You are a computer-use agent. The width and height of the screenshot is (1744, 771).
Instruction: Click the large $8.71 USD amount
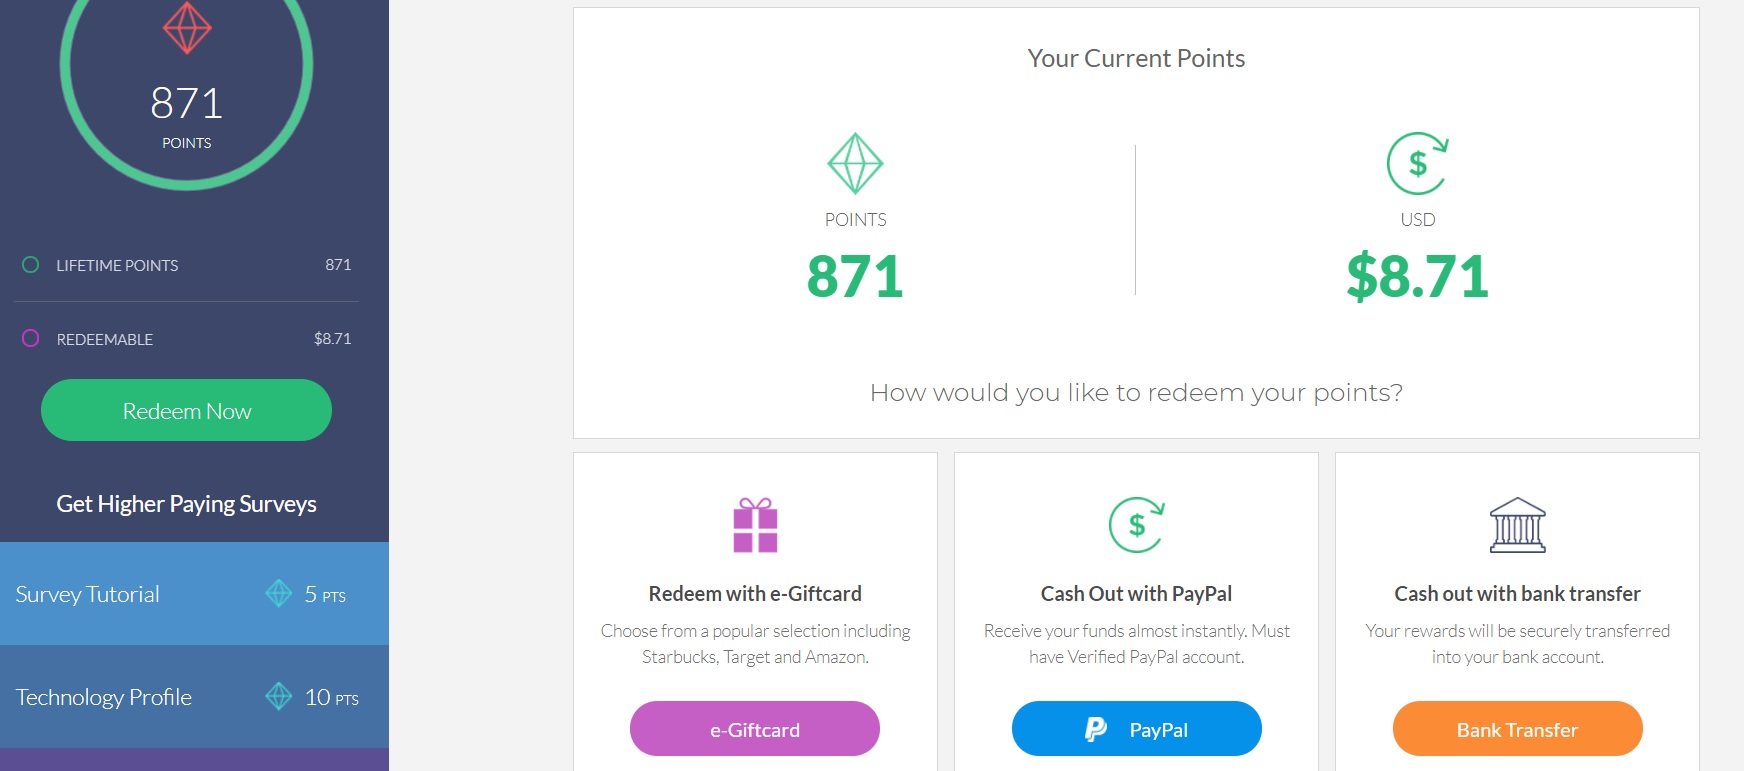coord(1417,277)
